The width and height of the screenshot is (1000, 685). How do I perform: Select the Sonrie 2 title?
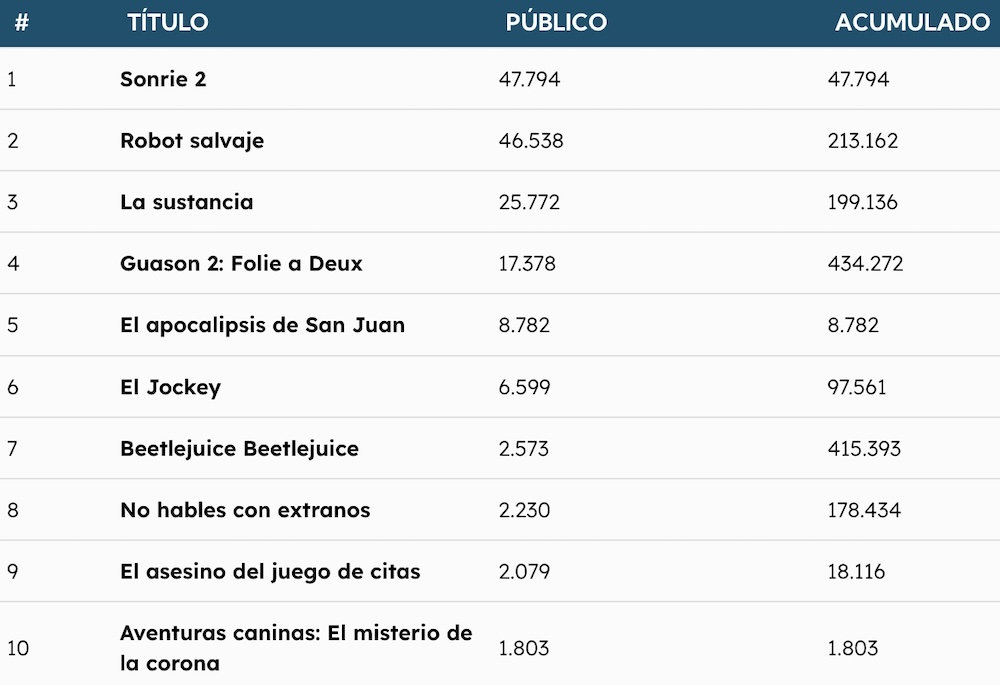tap(163, 79)
